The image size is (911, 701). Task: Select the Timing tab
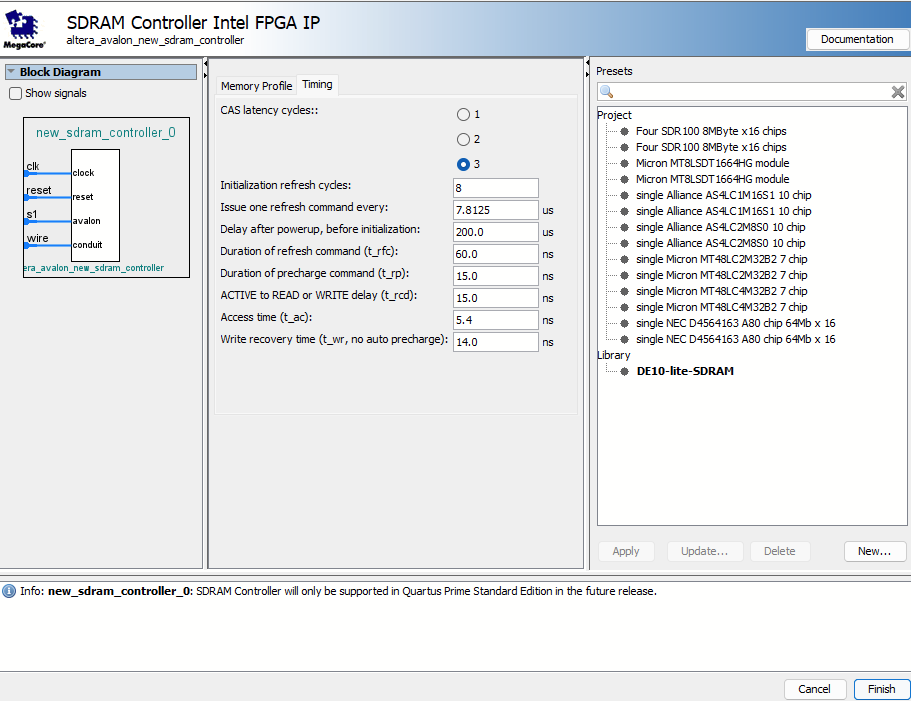click(316, 85)
